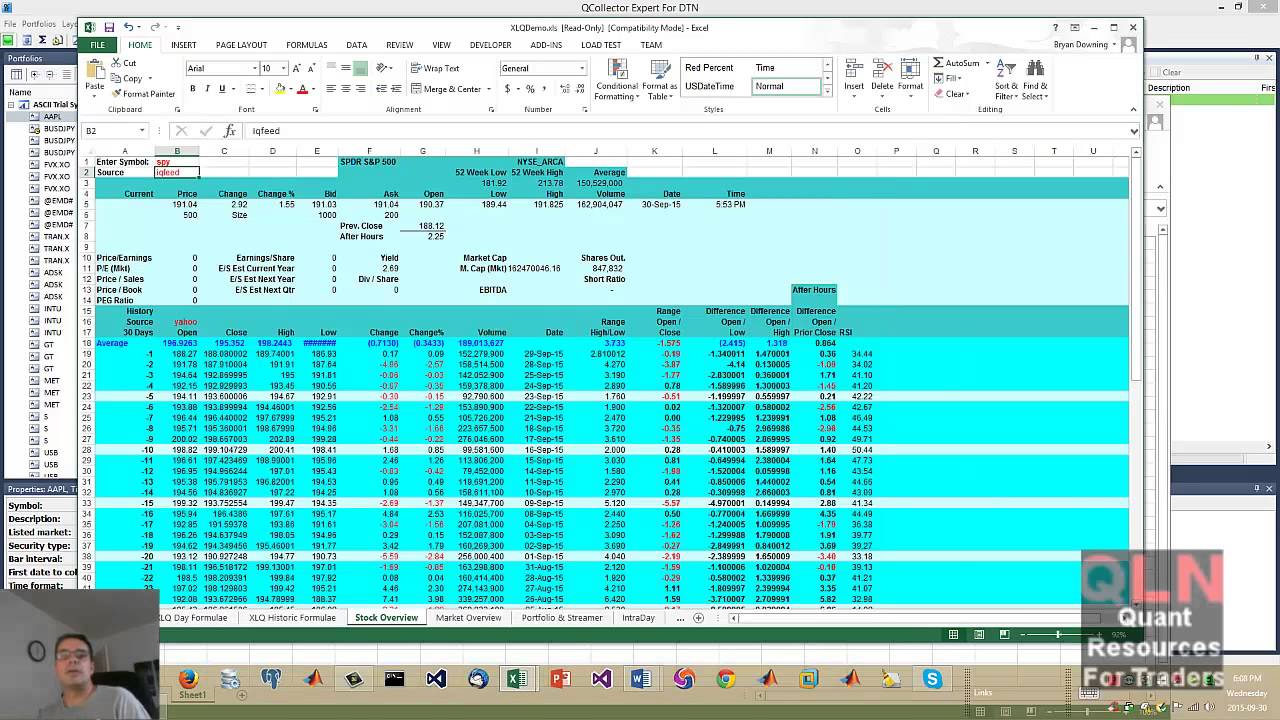1280x720 pixels.
Task: Switch to the LOAD TEST ribbon tab
Action: point(600,45)
